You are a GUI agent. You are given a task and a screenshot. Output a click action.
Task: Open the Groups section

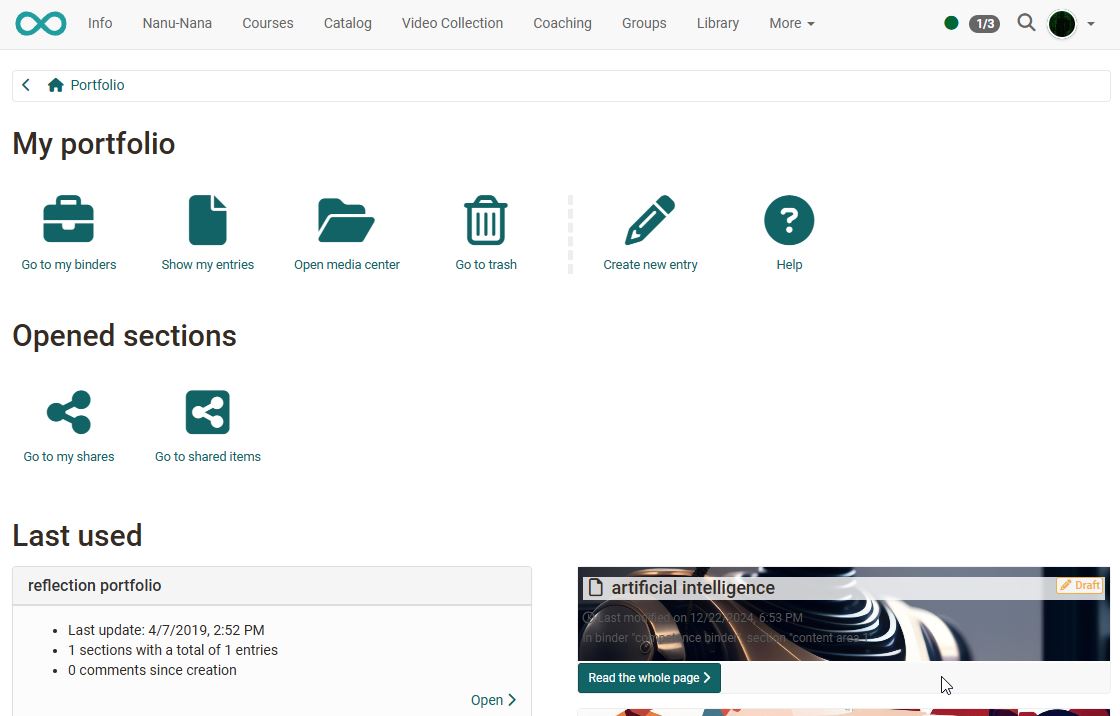pos(644,23)
